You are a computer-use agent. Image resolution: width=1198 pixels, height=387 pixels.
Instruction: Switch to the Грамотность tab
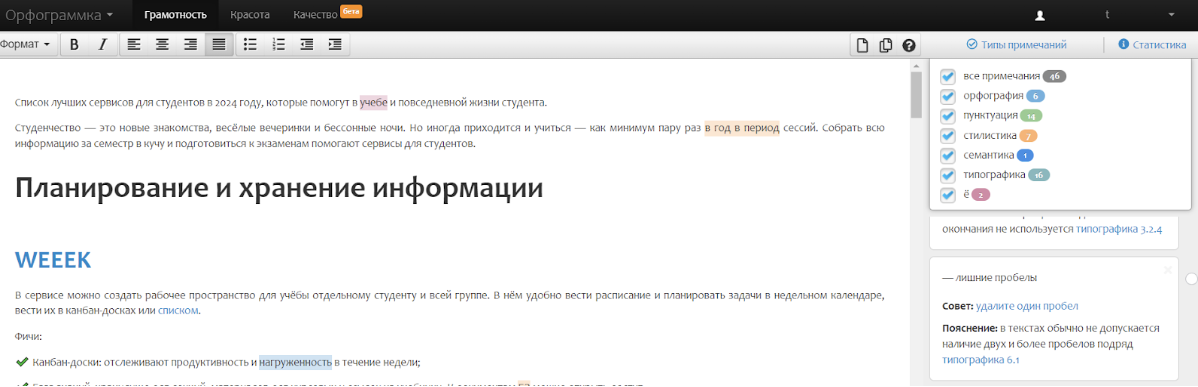[x=175, y=15]
